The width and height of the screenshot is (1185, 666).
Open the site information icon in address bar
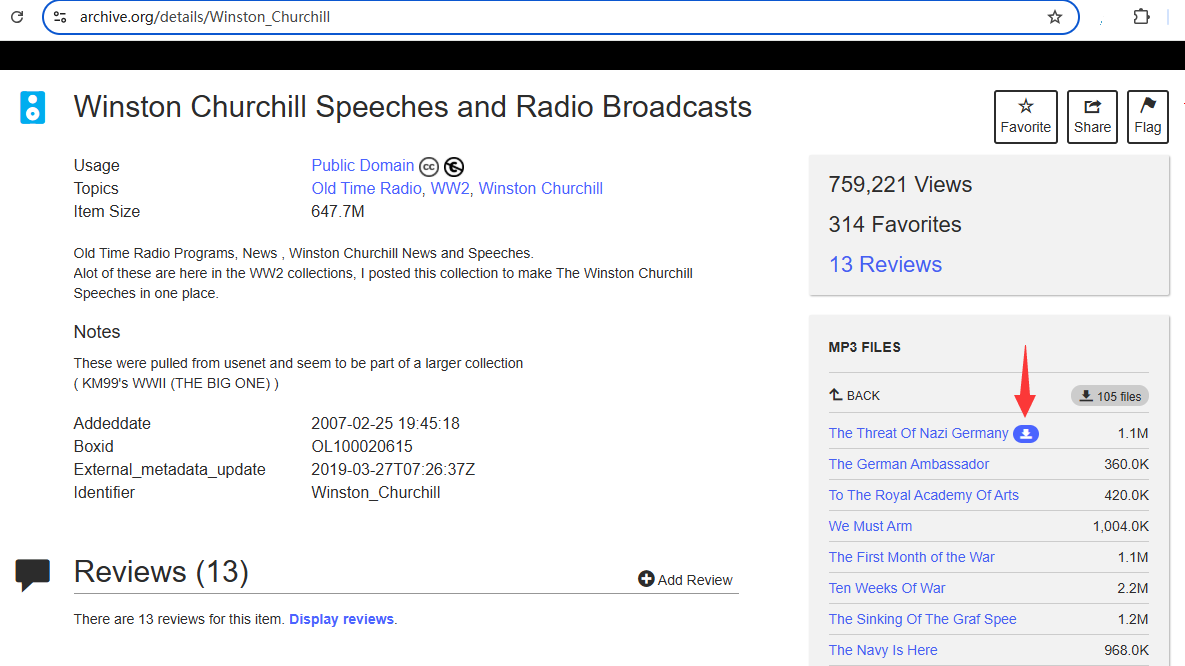click(60, 17)
